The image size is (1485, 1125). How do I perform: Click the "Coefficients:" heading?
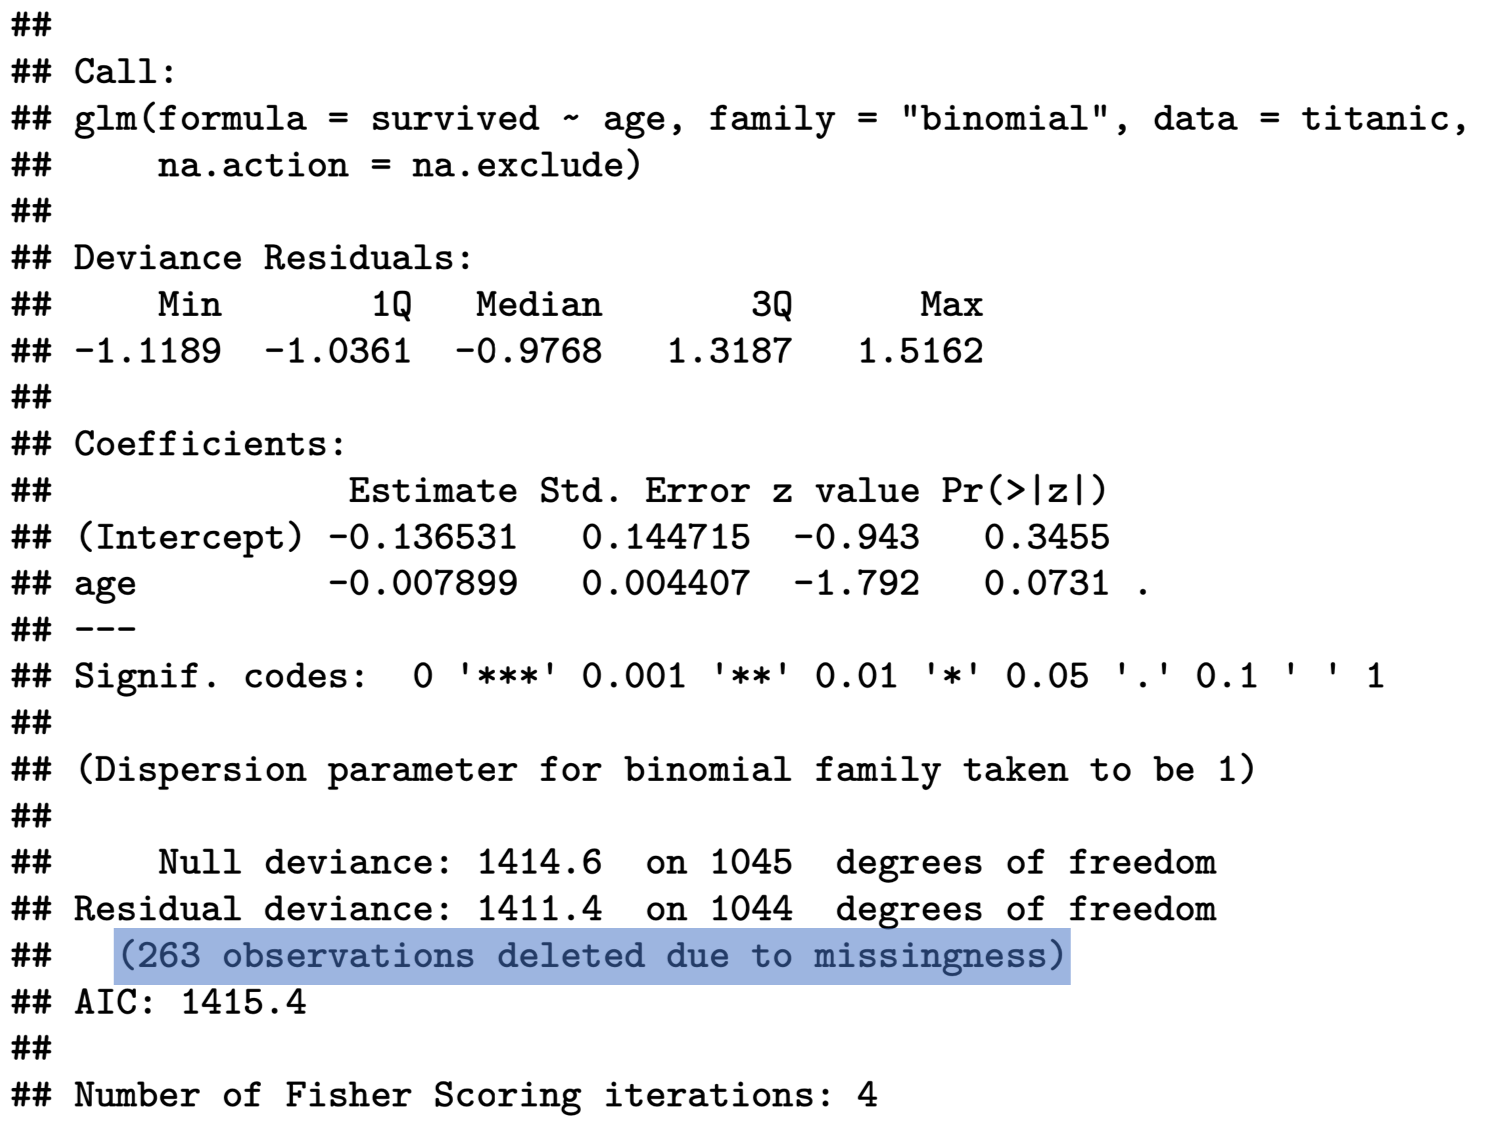click(x=209, y=444)
